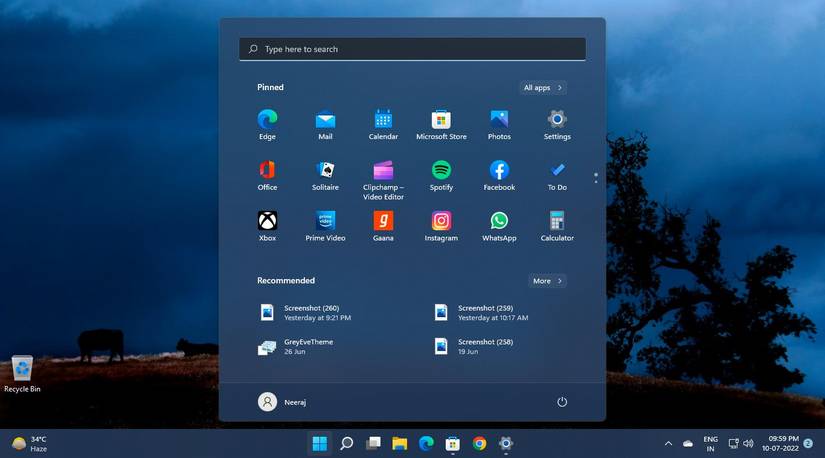The height and width of the screenshot is (458, 825).
Task: Switch input language ENG IN
Action: (x=710, y=444)
